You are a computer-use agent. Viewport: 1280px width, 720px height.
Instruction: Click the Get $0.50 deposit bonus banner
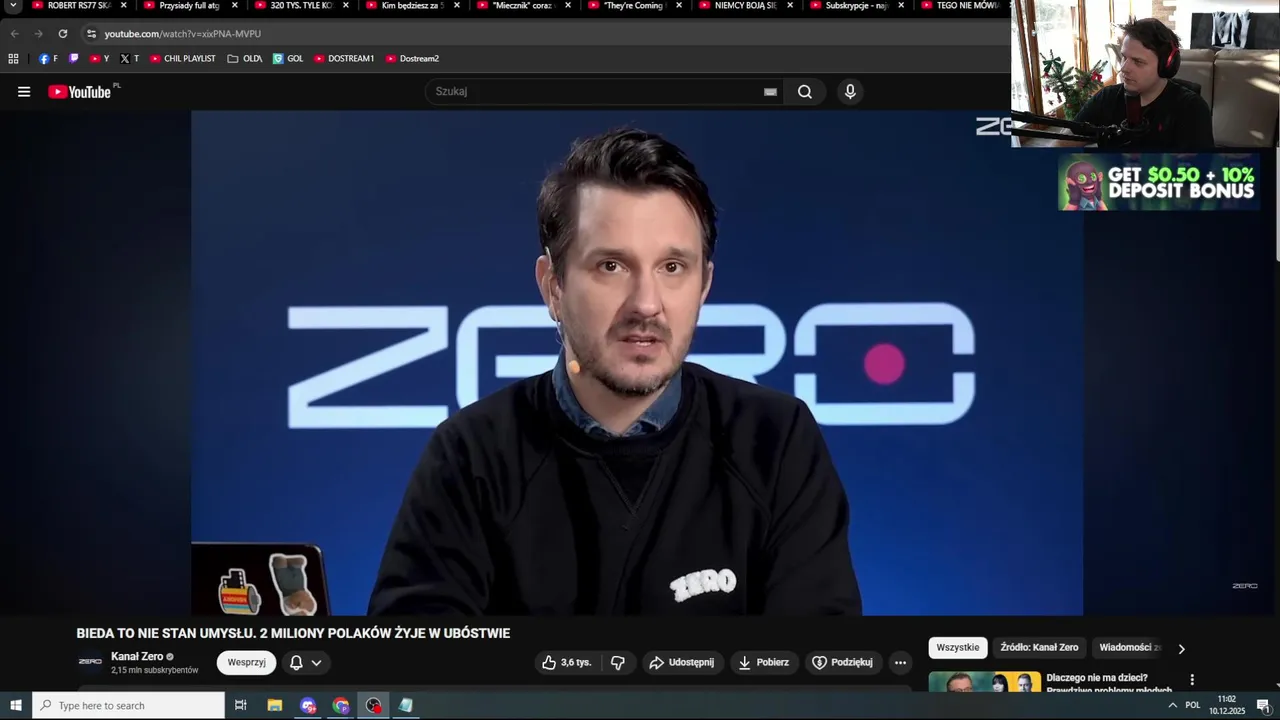1158,182
